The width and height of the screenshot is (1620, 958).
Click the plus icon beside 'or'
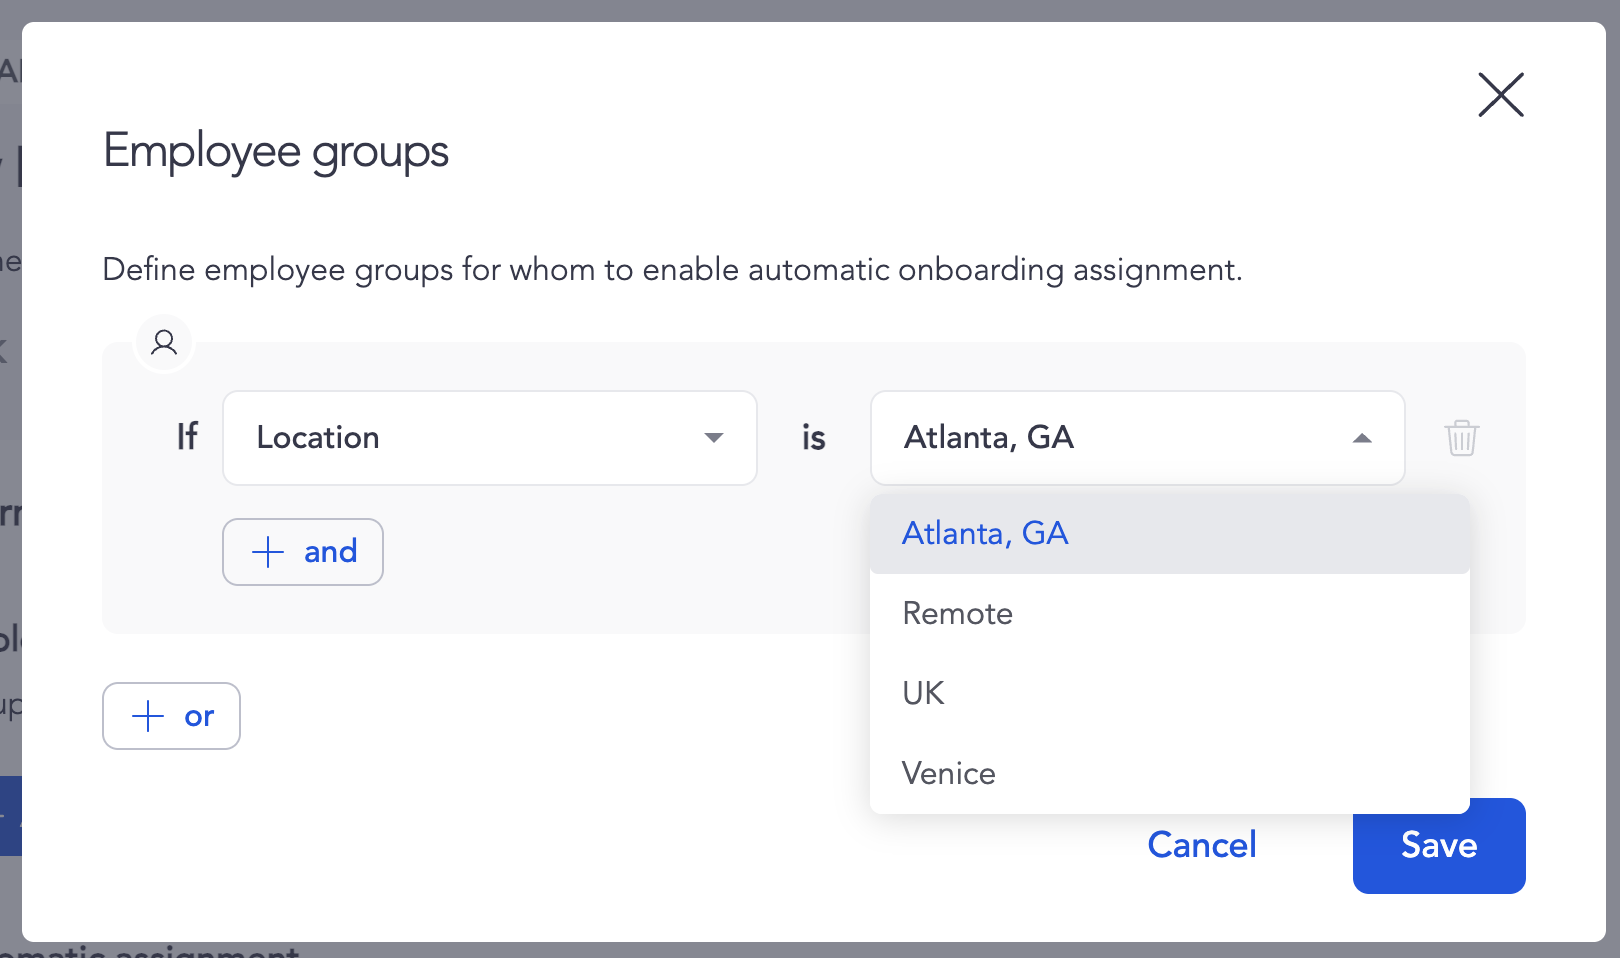[x=148, y=716]
